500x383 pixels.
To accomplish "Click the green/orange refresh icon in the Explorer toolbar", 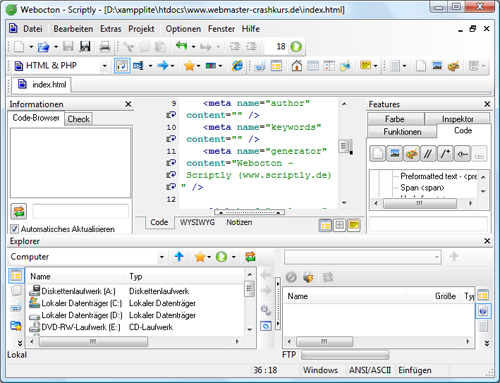I will point(250,257).
